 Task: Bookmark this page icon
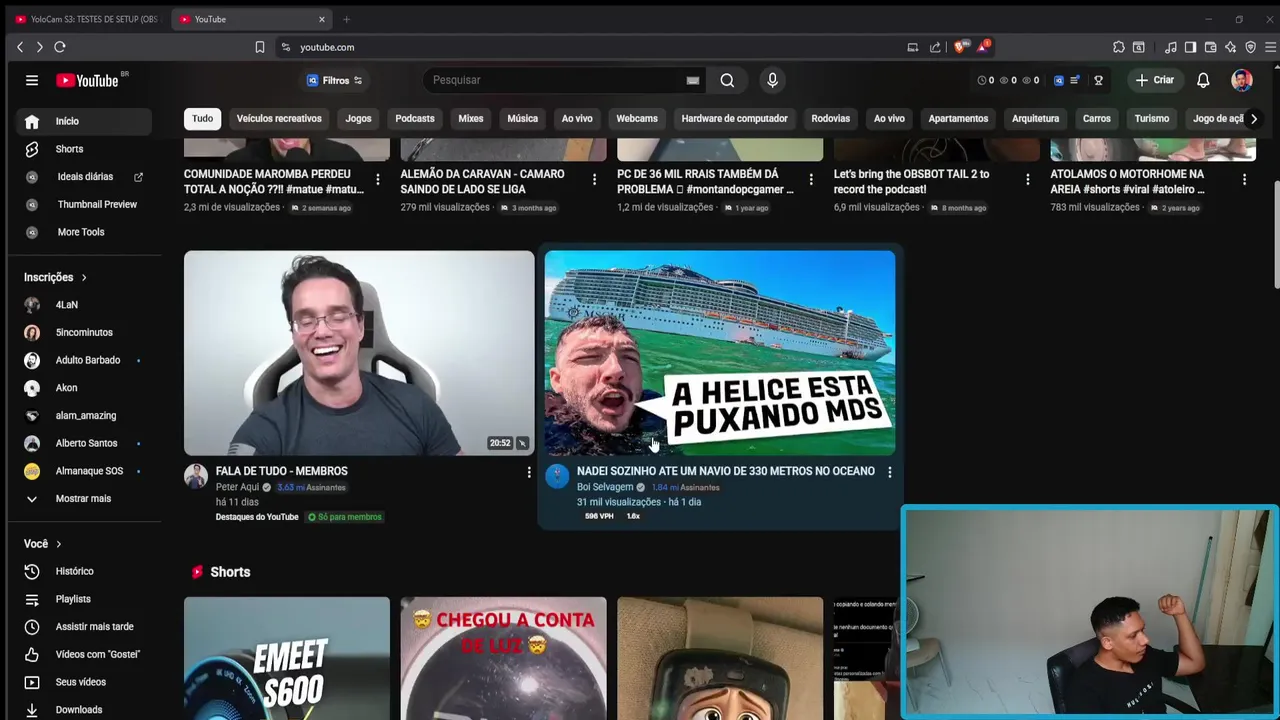pos(259,47)
